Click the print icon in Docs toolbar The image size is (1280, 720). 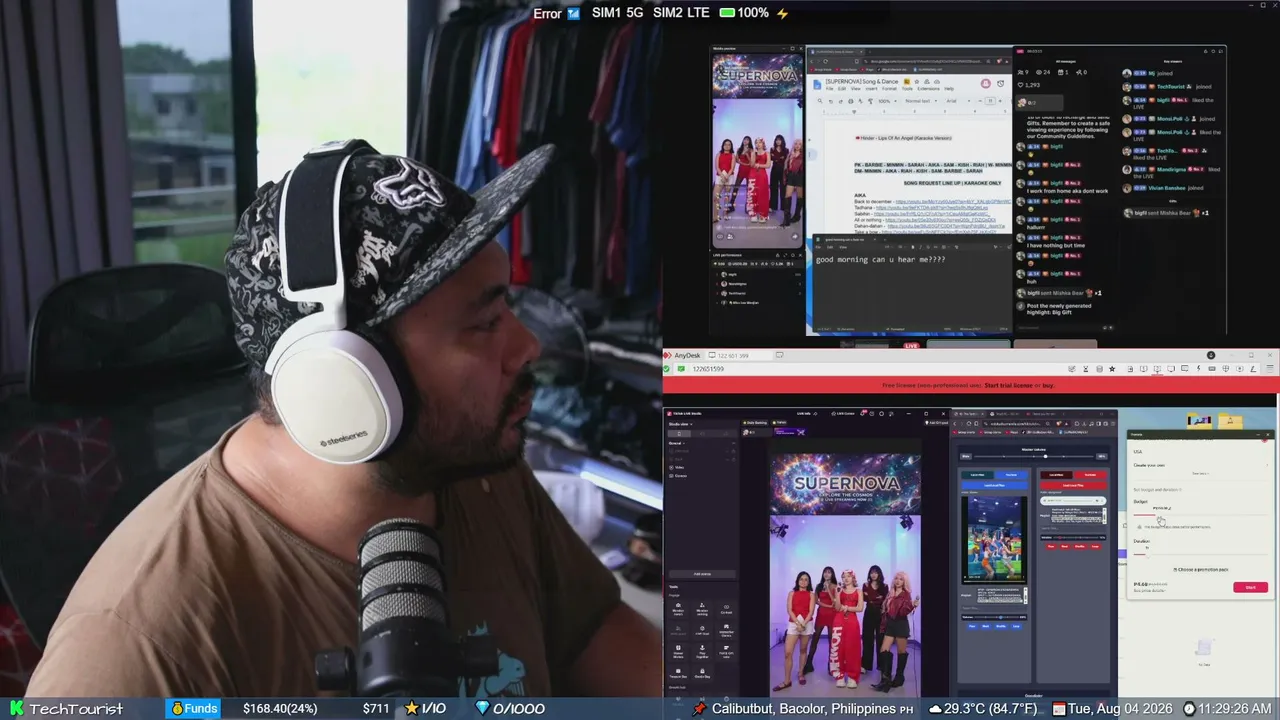pyautogui.click(x=851, y=101)
